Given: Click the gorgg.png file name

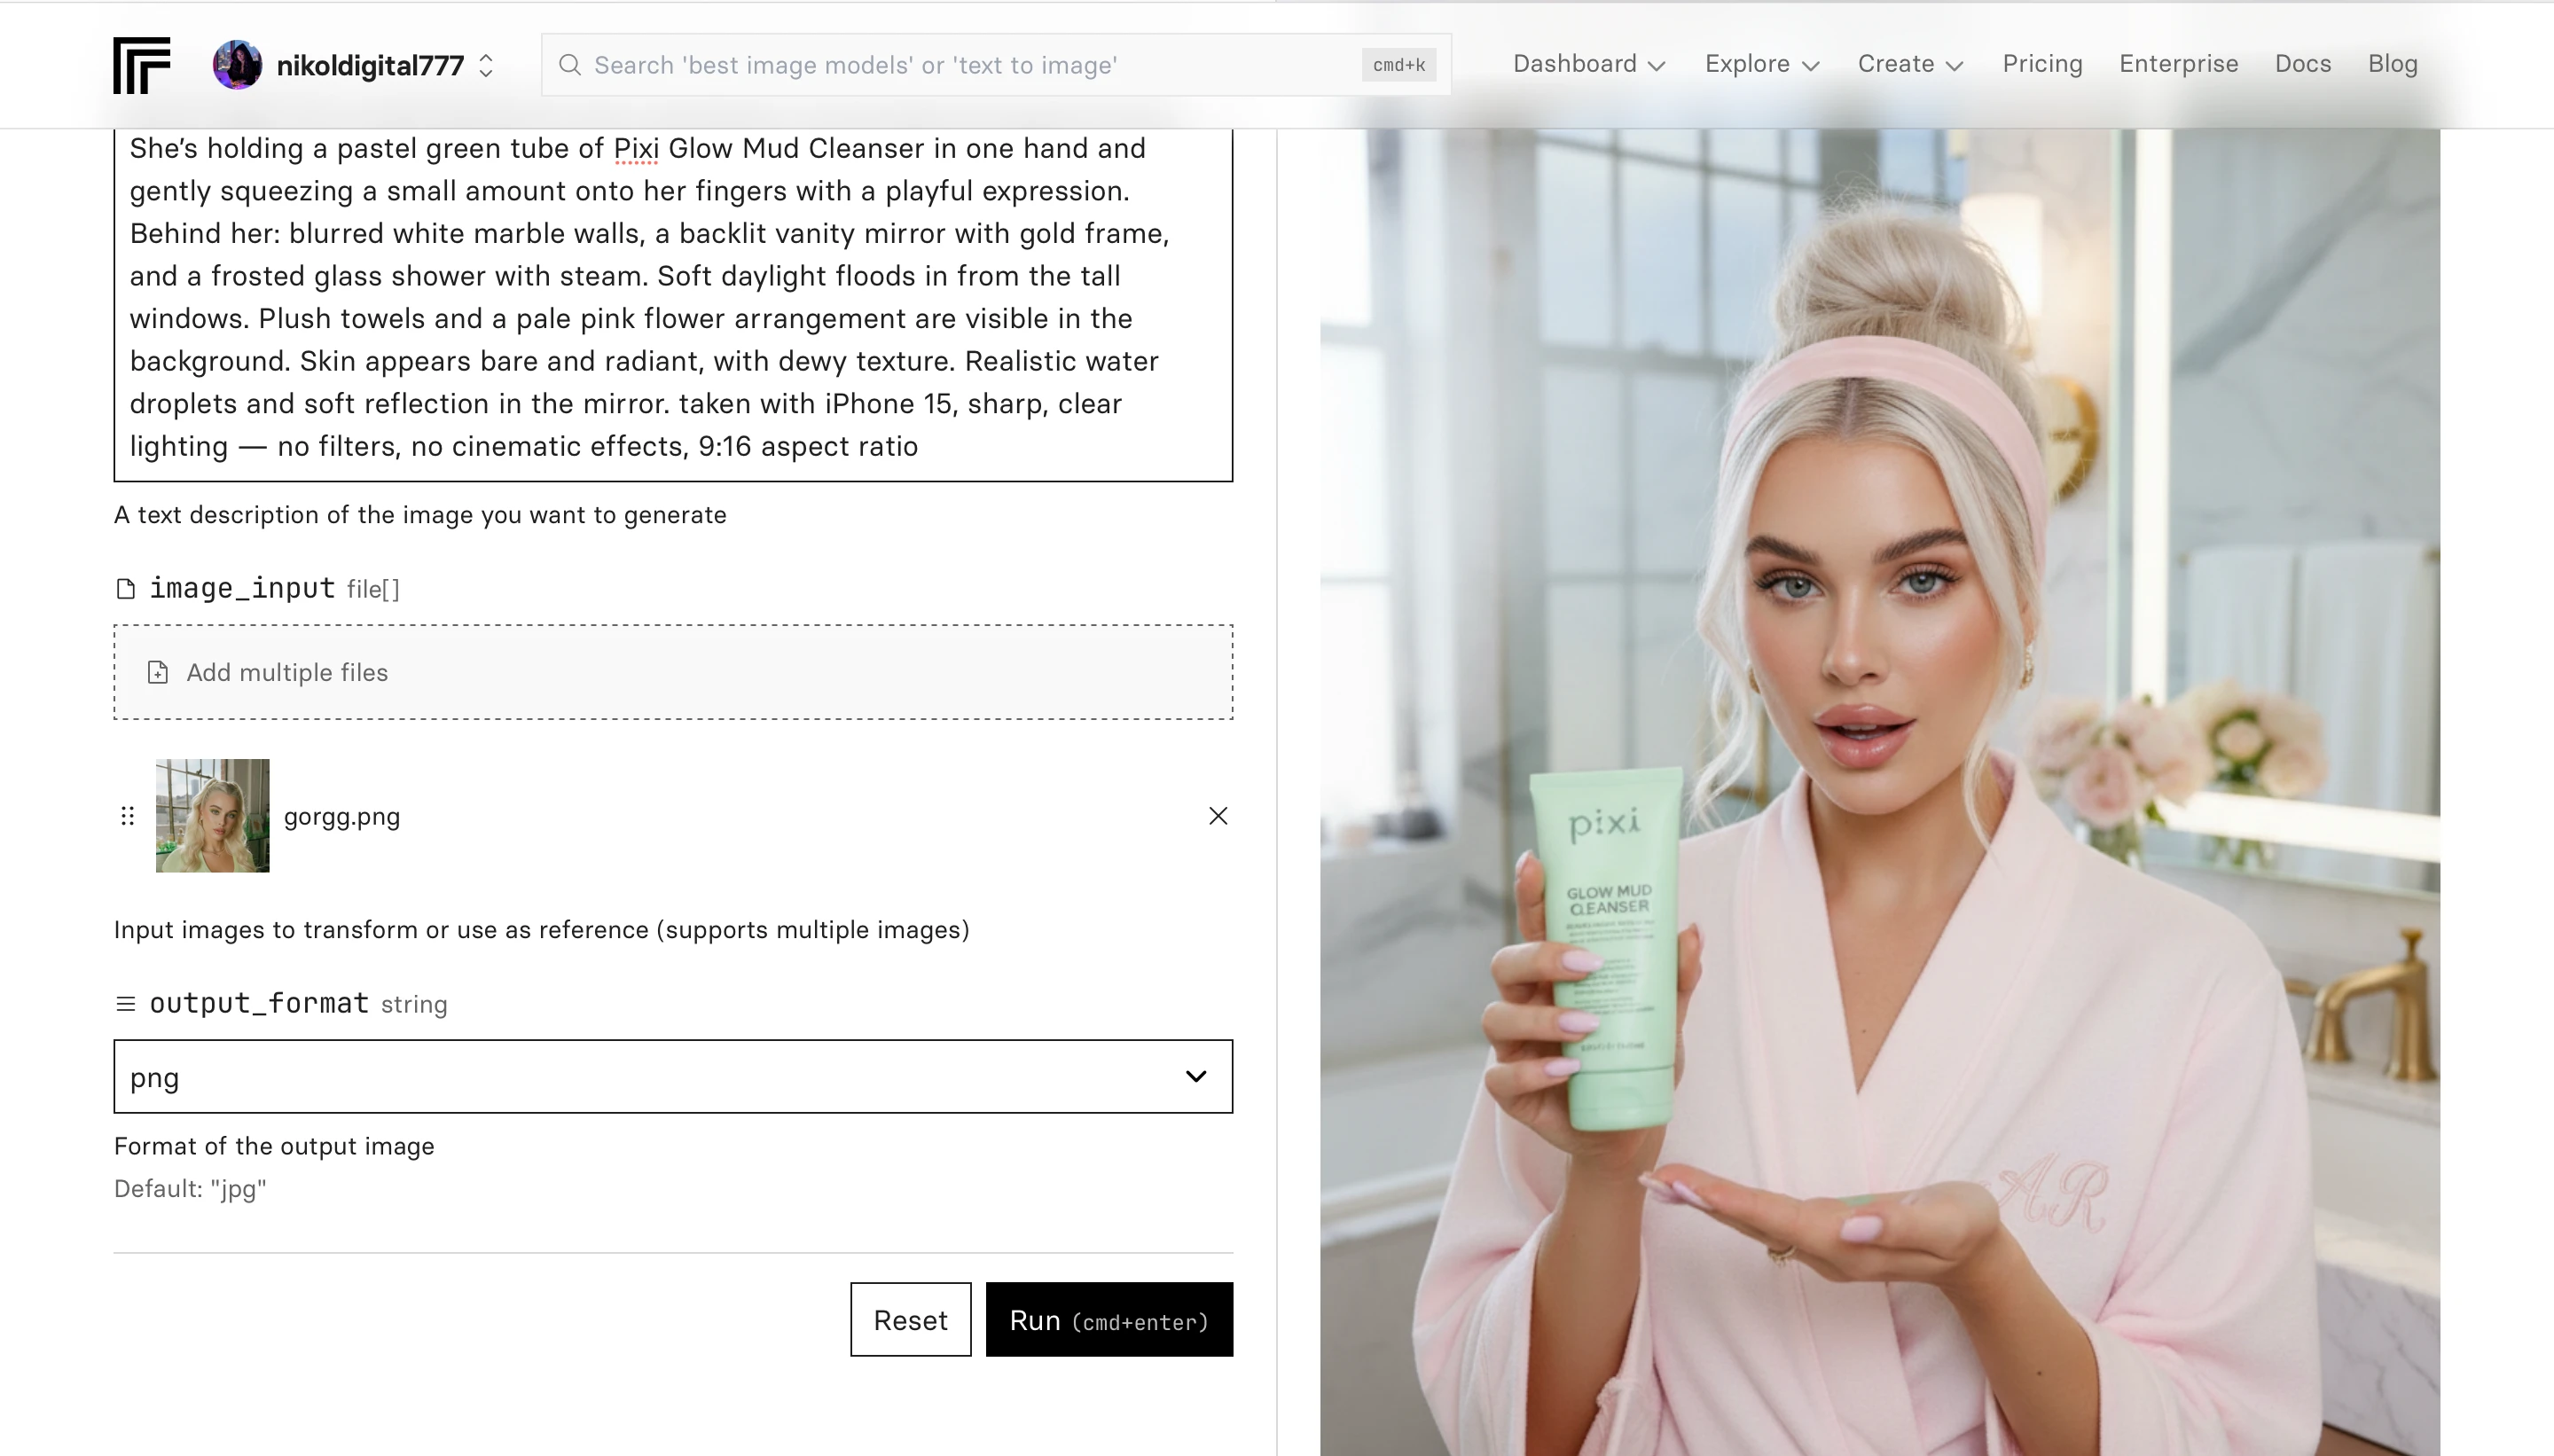Looking at the screenshot, I should tap(342, 817).
